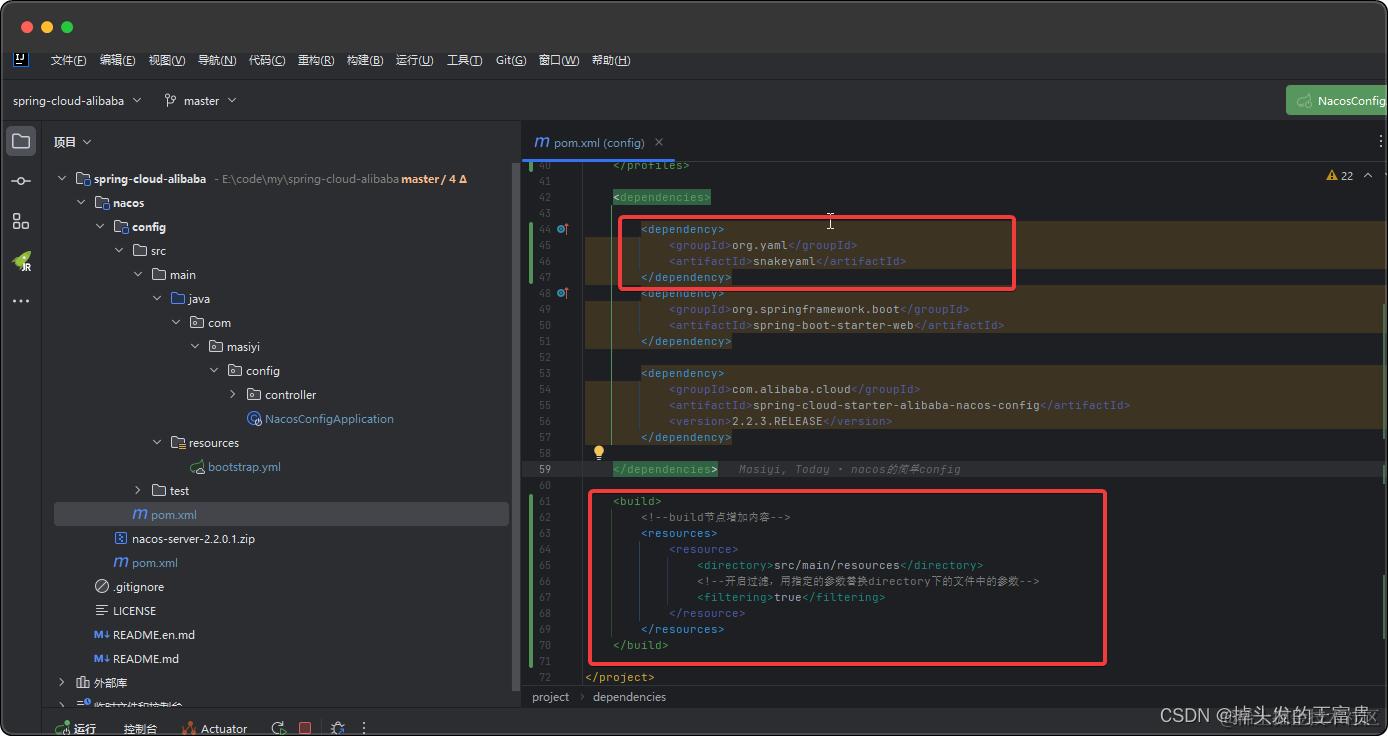Open the master branch dropdown
The height and width of the screenshot is (736, 1388).
(200, 100)
